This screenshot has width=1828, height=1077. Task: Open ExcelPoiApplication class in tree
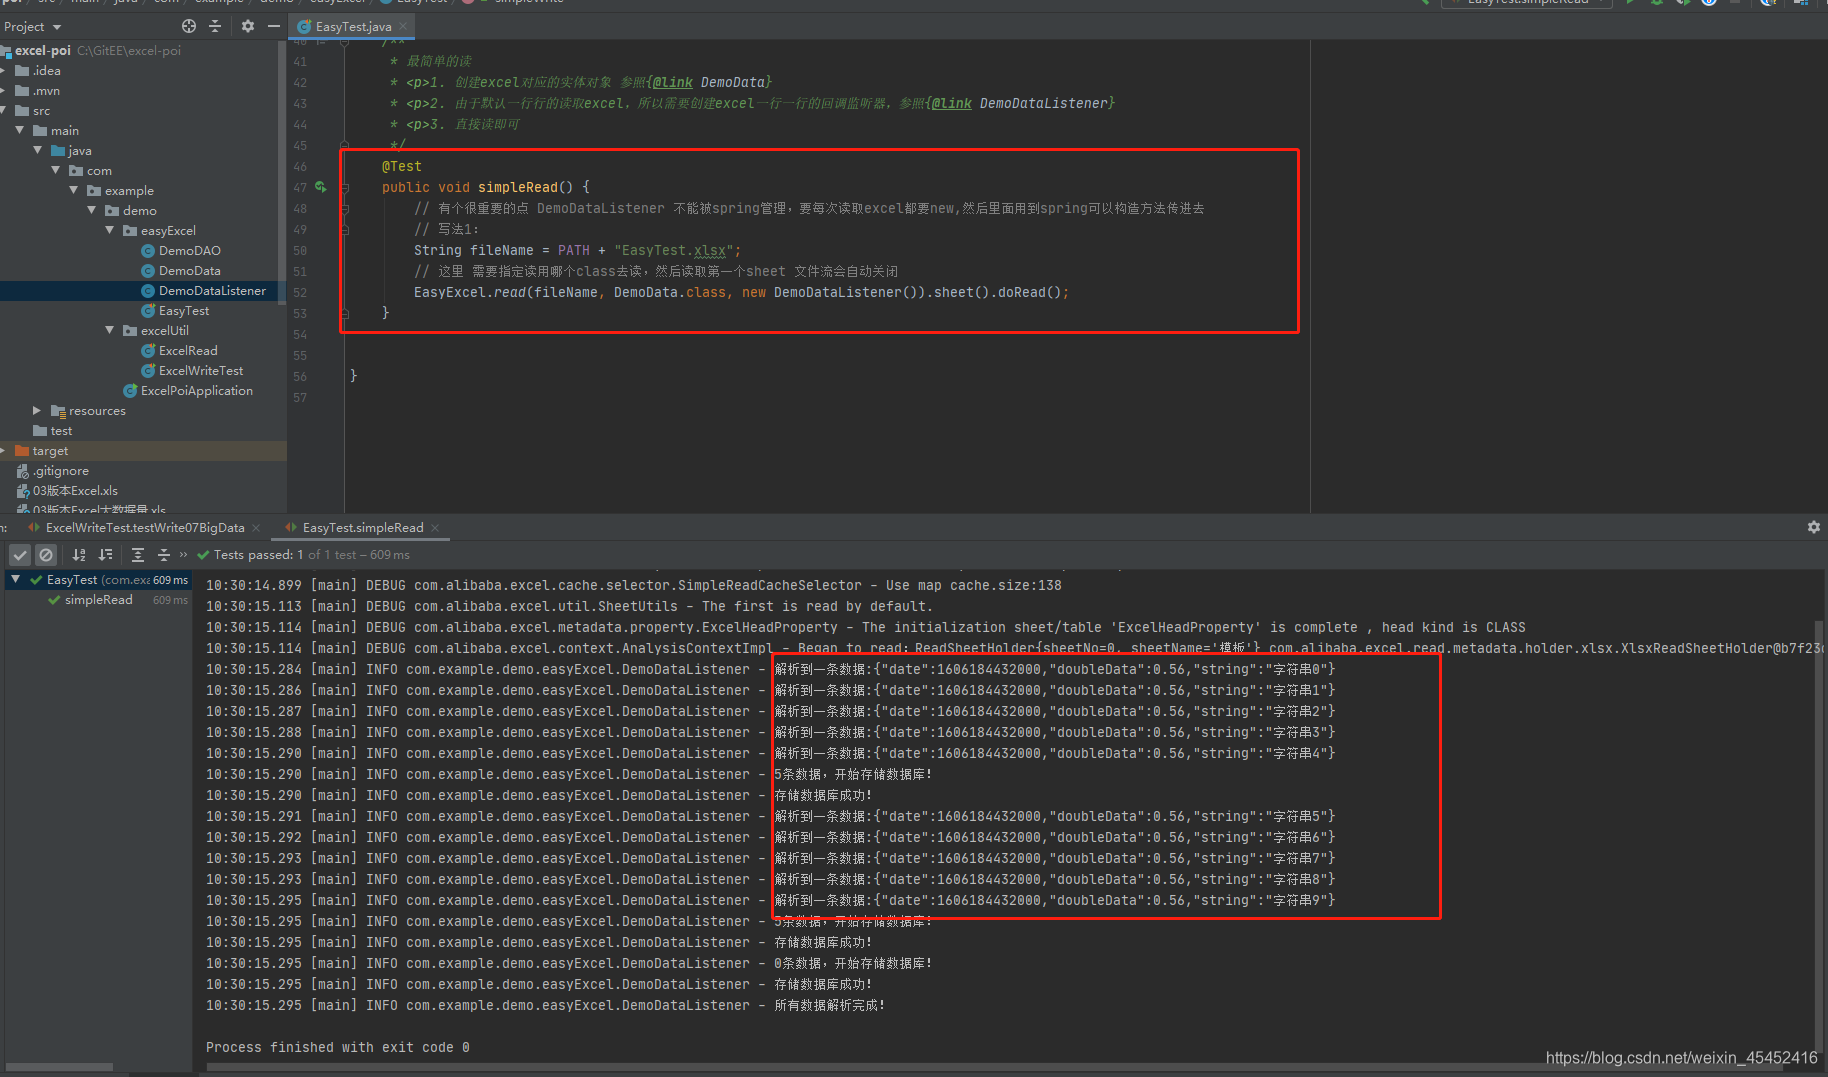point(196,391)
